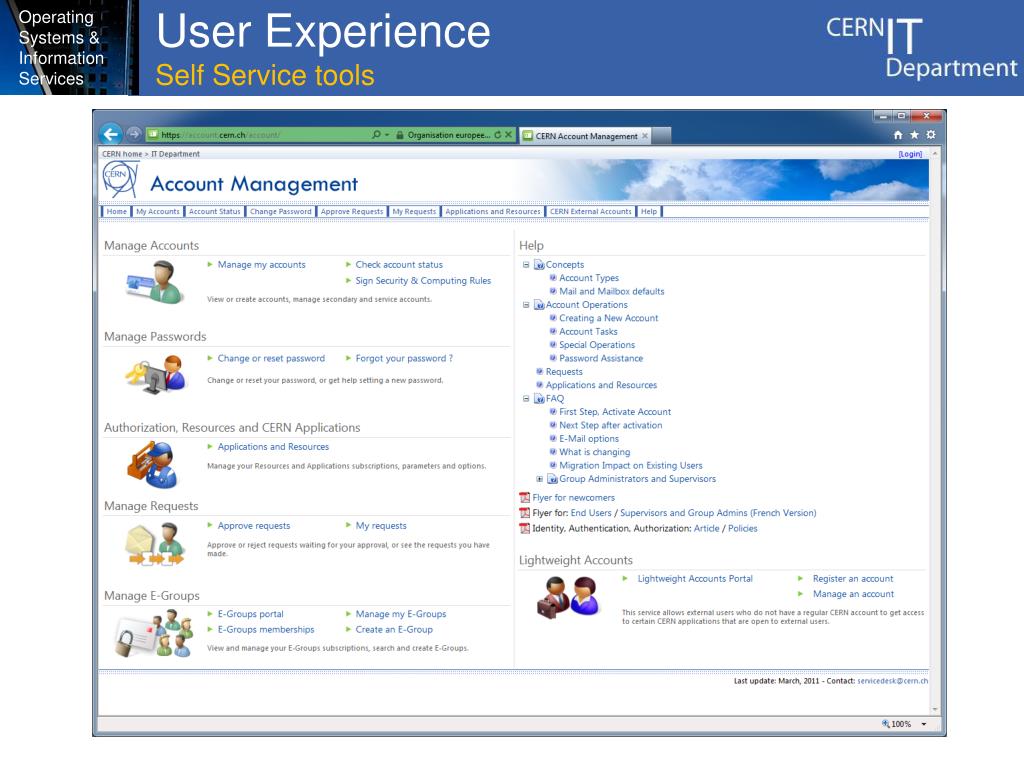Screen dimensions: 1024x768
Task: Click Approve requests link under Manage Requests
Action: click(x=254, y=526)
